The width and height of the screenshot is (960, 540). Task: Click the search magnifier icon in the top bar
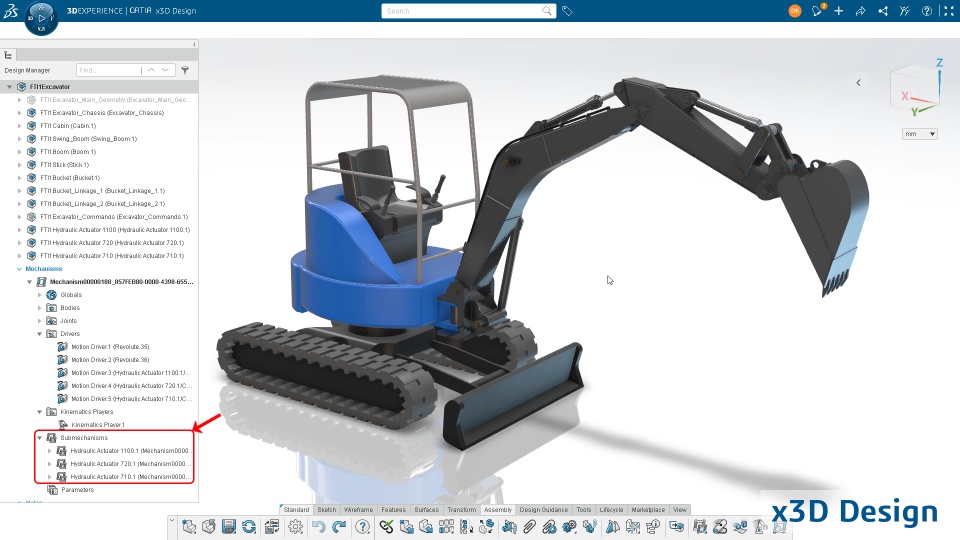pos(546,11)
